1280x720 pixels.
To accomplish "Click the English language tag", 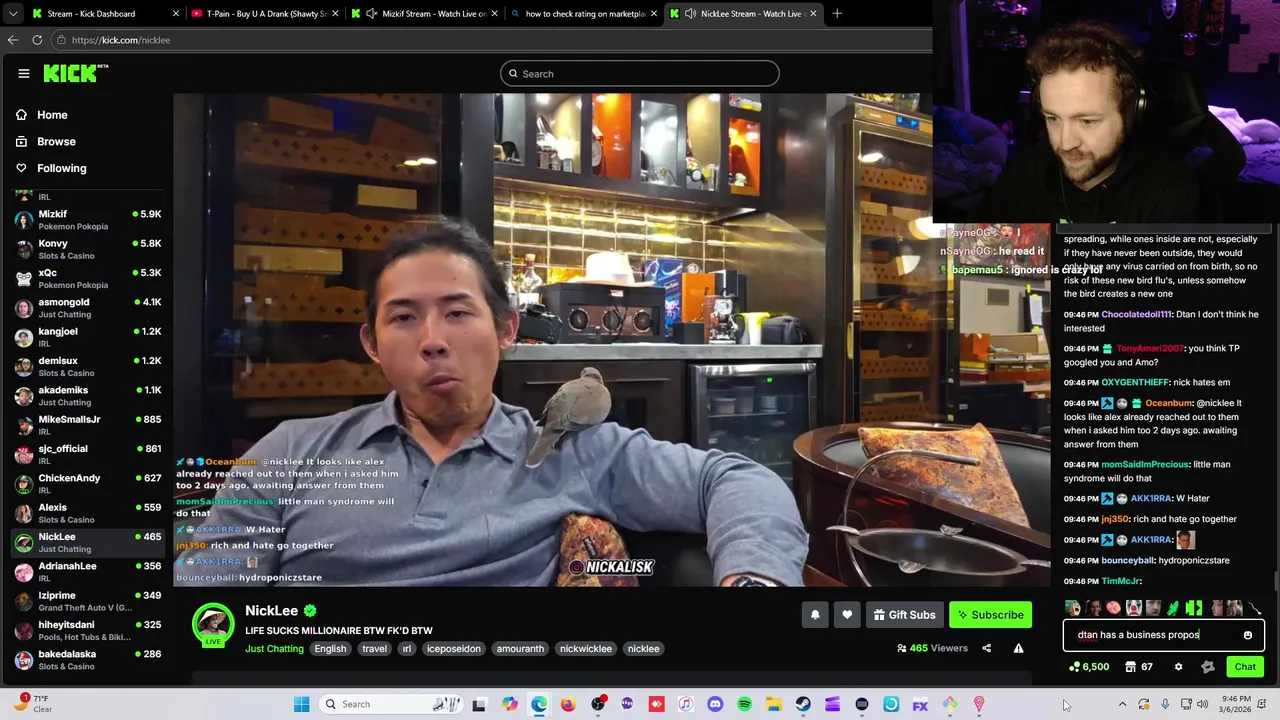I will click(330, 649).
